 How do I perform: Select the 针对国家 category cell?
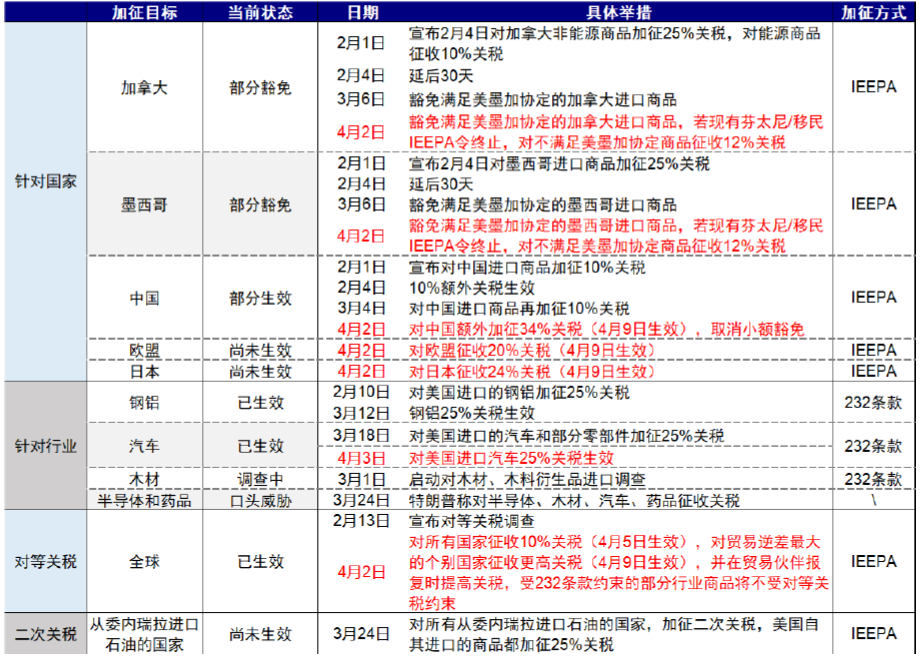click(46, 181)
